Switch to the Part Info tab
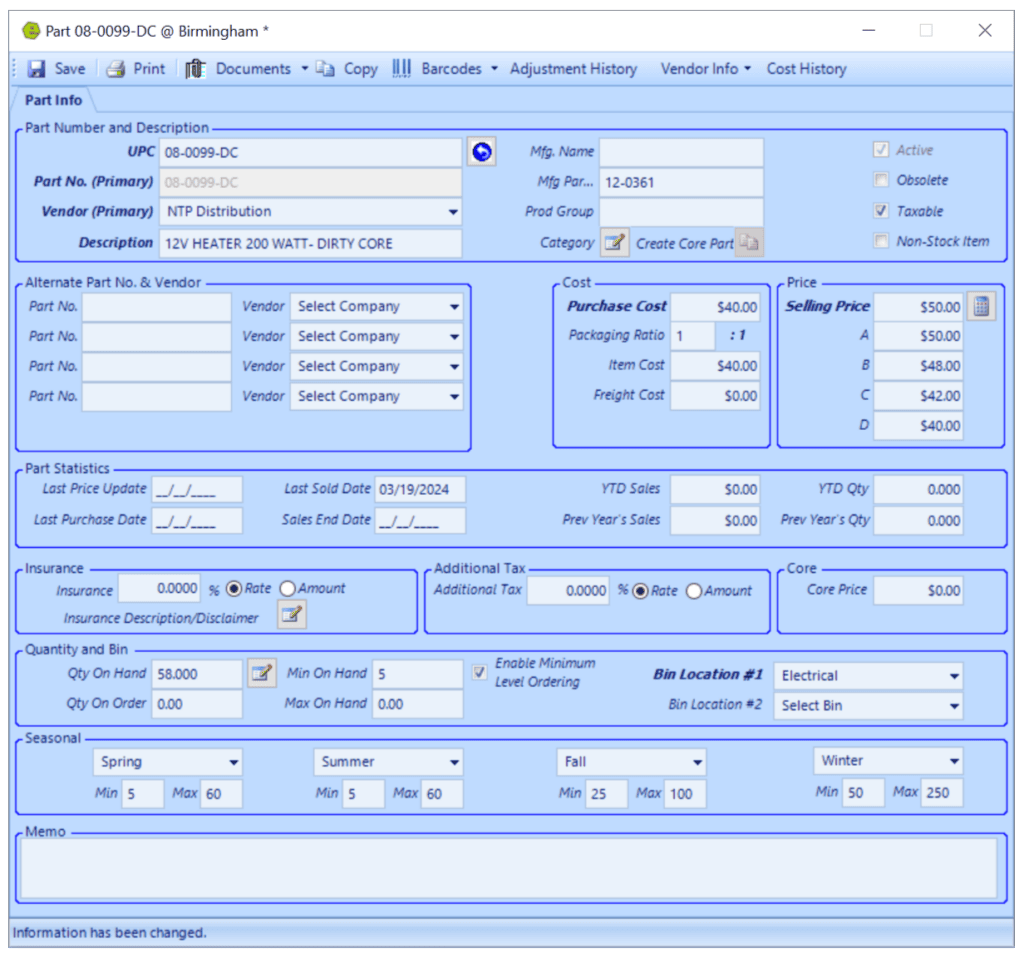1024x958 pixels. tap(51, 100)
